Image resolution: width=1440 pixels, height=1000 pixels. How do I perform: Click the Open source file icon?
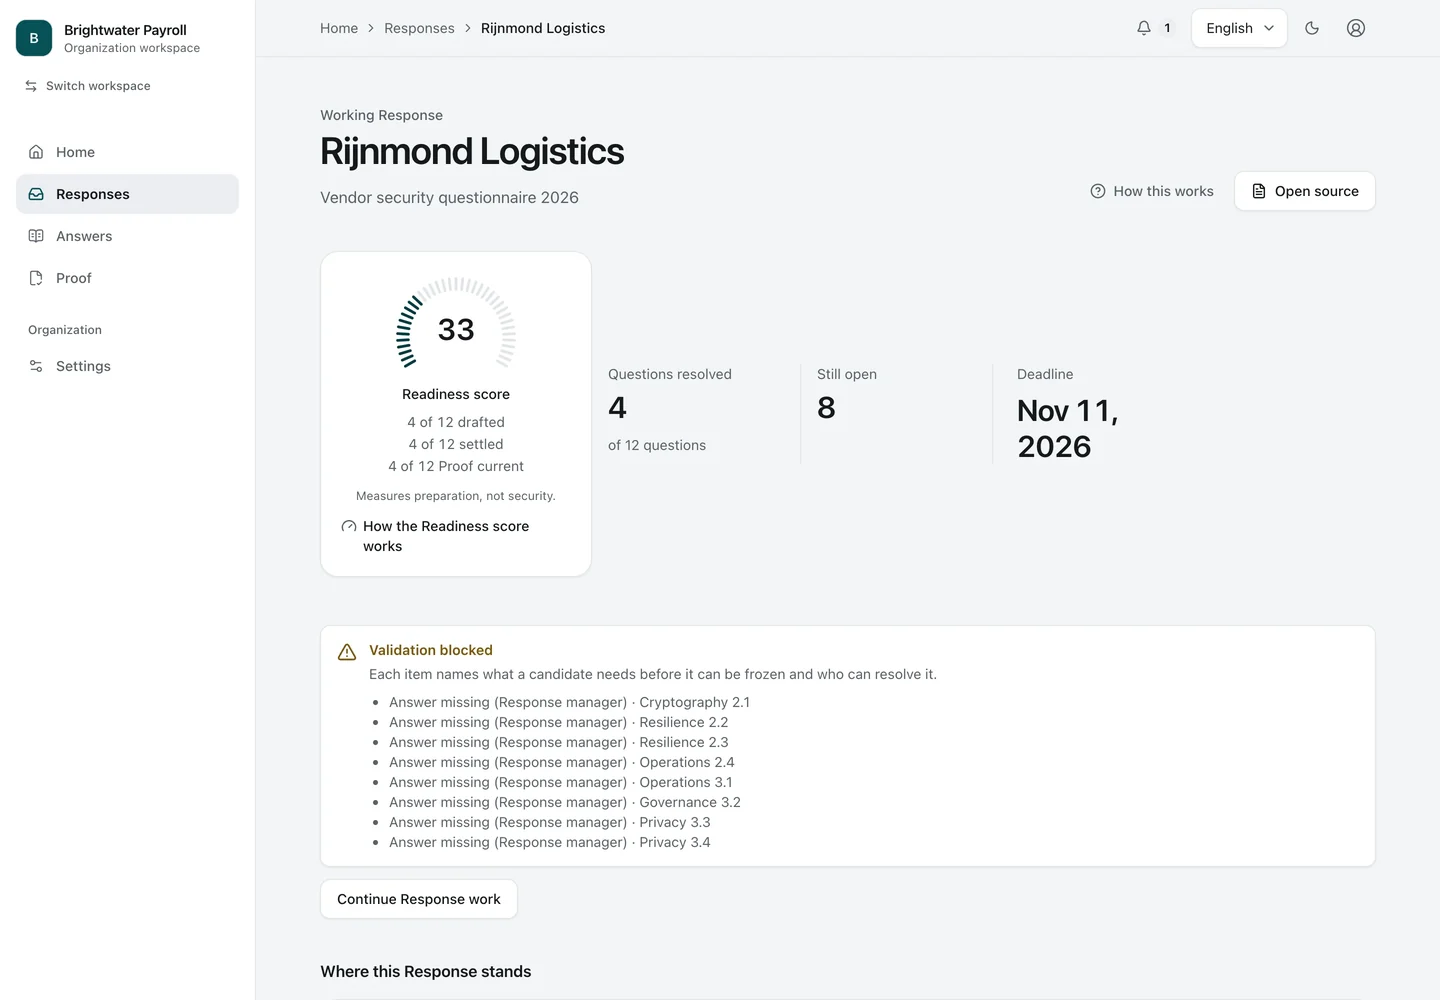1259,191
